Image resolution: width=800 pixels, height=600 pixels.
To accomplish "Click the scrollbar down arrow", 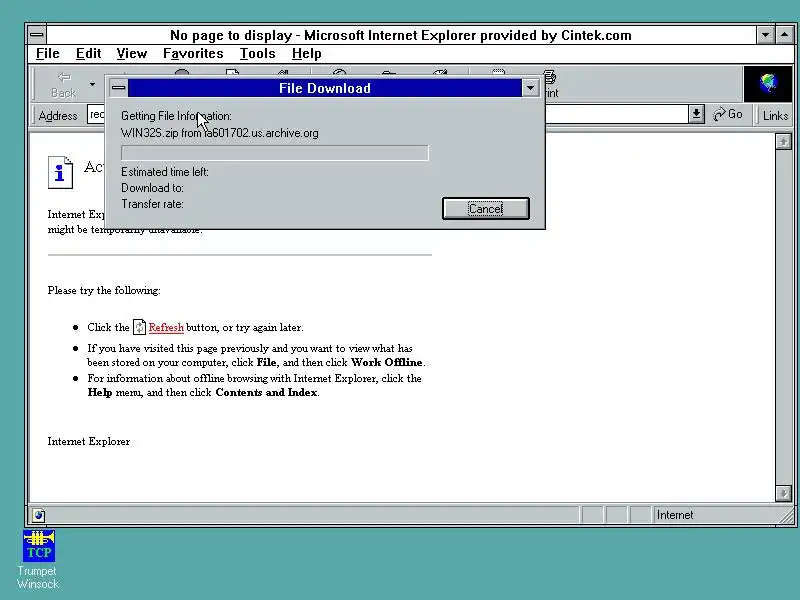I will [x=783, y=493].
